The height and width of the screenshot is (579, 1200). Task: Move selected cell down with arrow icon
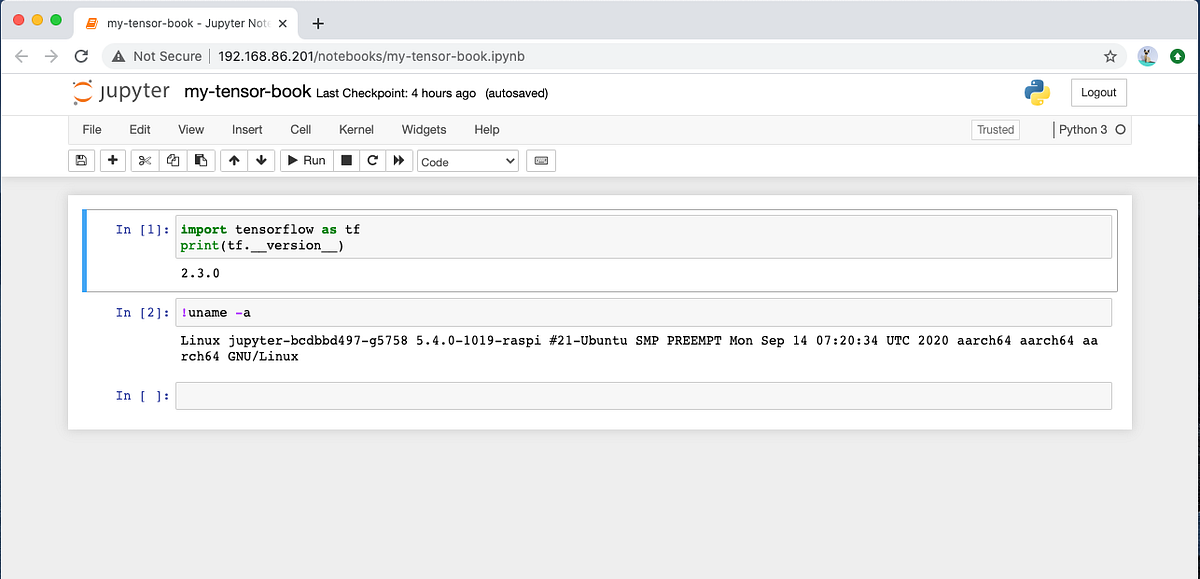pos(261,160)
